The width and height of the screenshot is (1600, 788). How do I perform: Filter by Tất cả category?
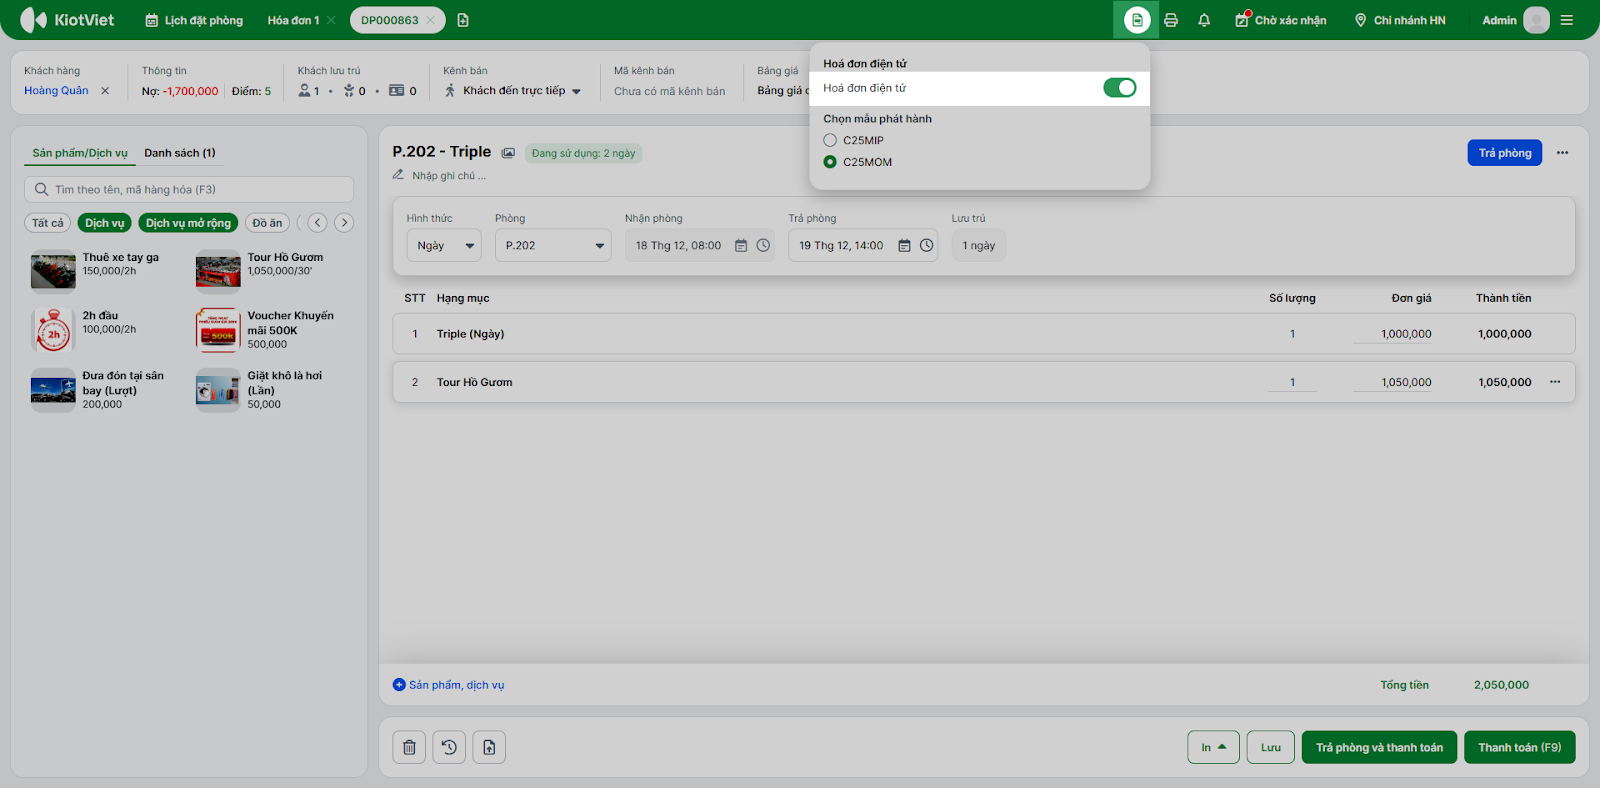pos(48,223)
